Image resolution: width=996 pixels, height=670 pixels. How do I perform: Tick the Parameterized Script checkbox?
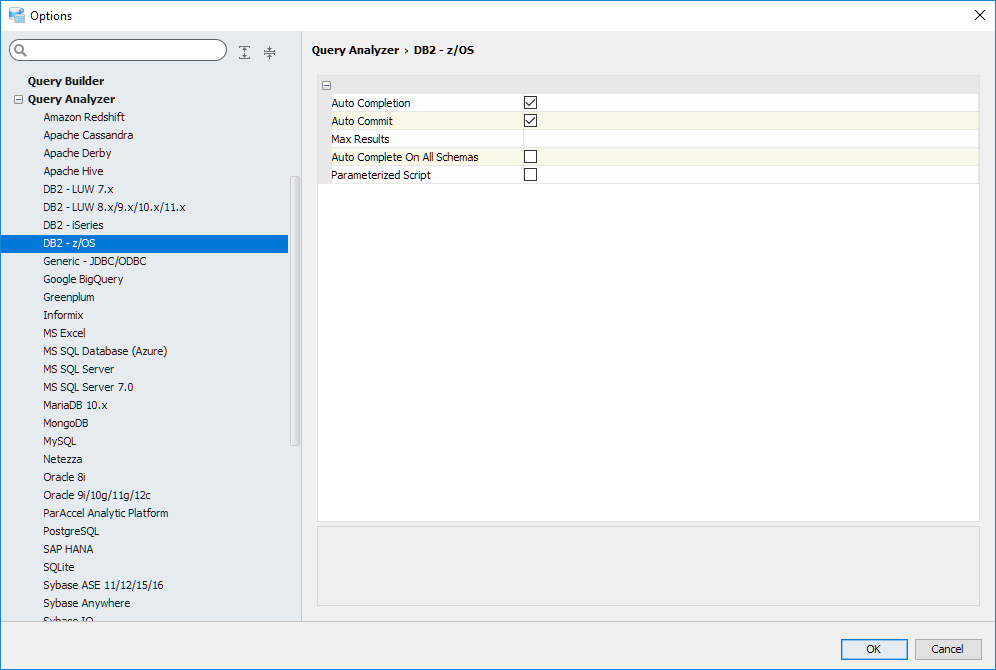pyautogui.click(x=531, y=175)
